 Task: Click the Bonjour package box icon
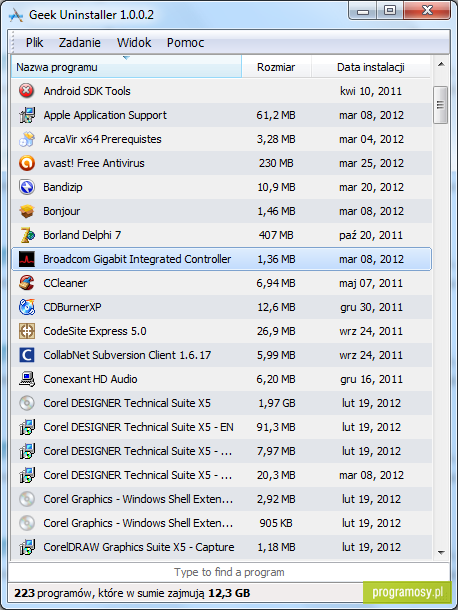(27, 211)
